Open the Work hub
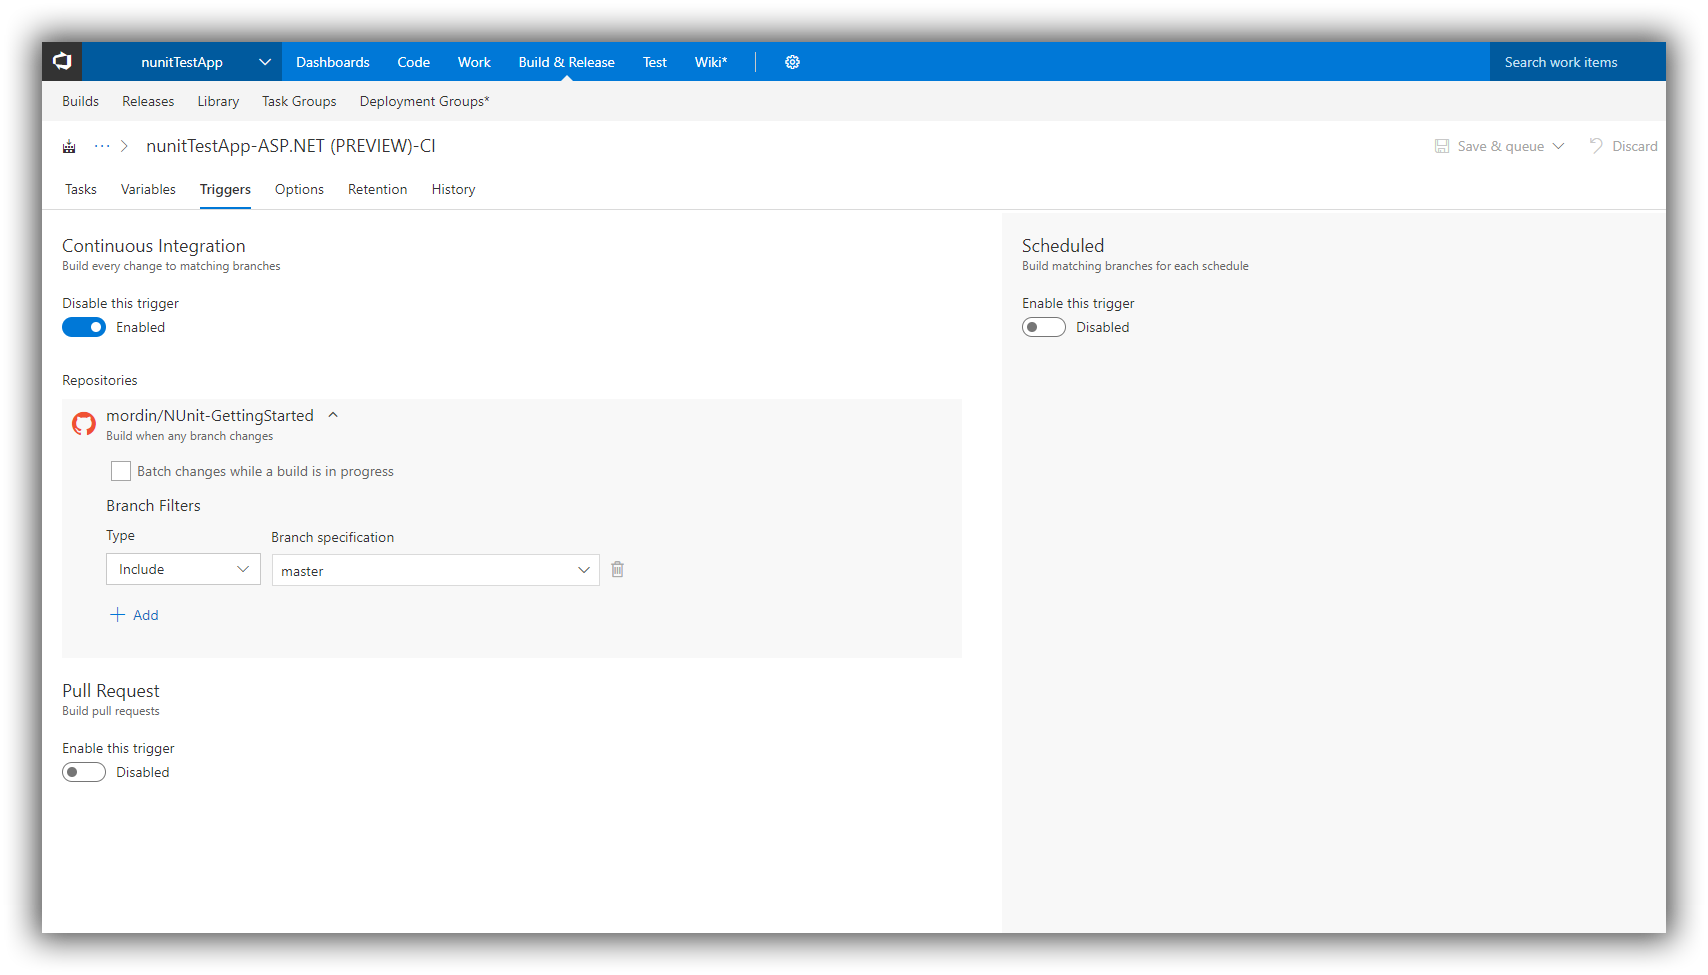 pos(474,62)
